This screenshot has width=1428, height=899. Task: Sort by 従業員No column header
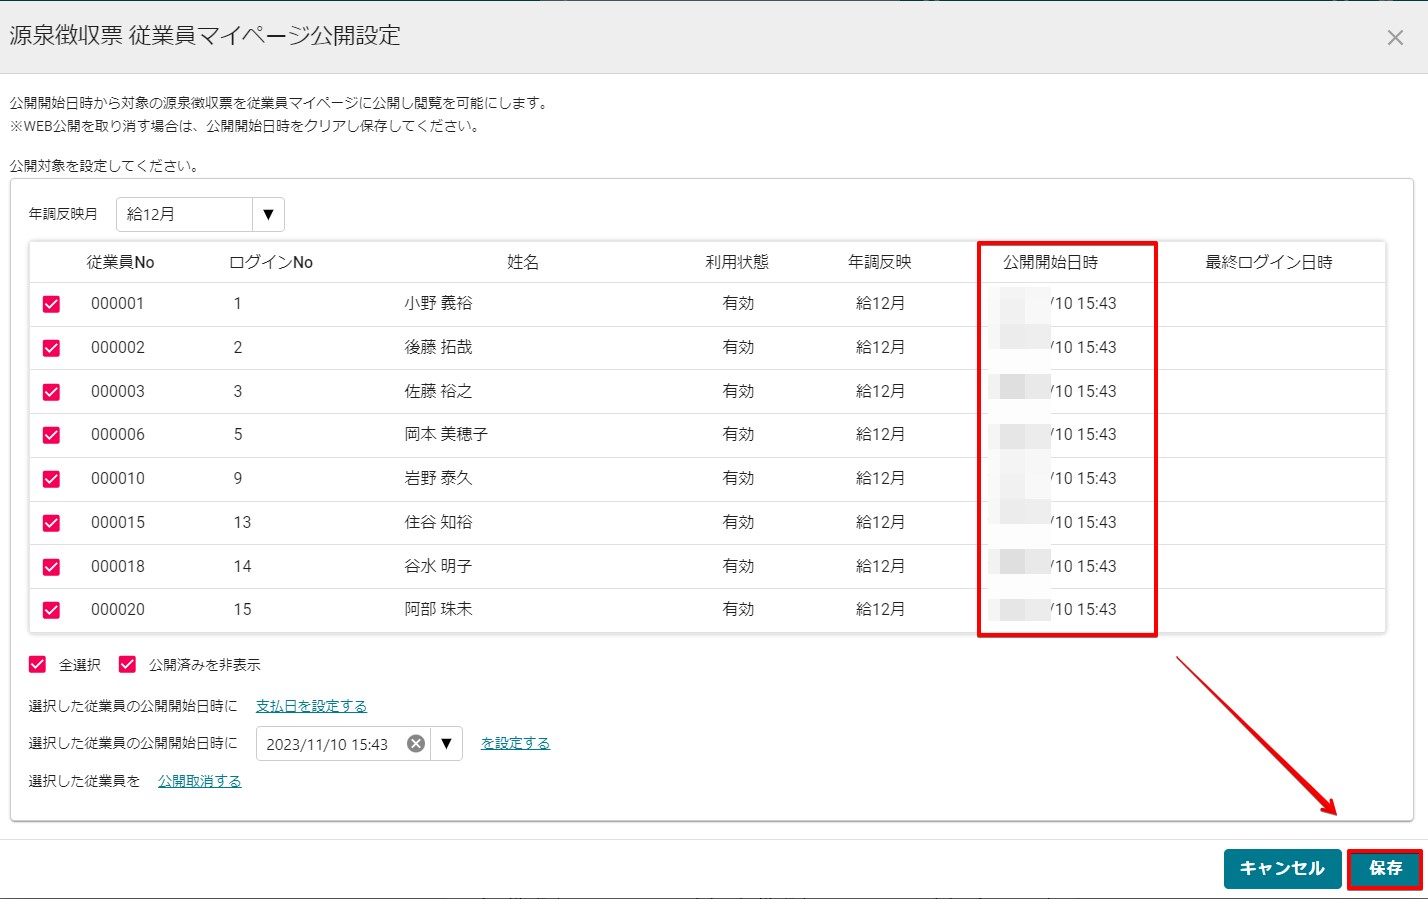click(x=120, y=262)
